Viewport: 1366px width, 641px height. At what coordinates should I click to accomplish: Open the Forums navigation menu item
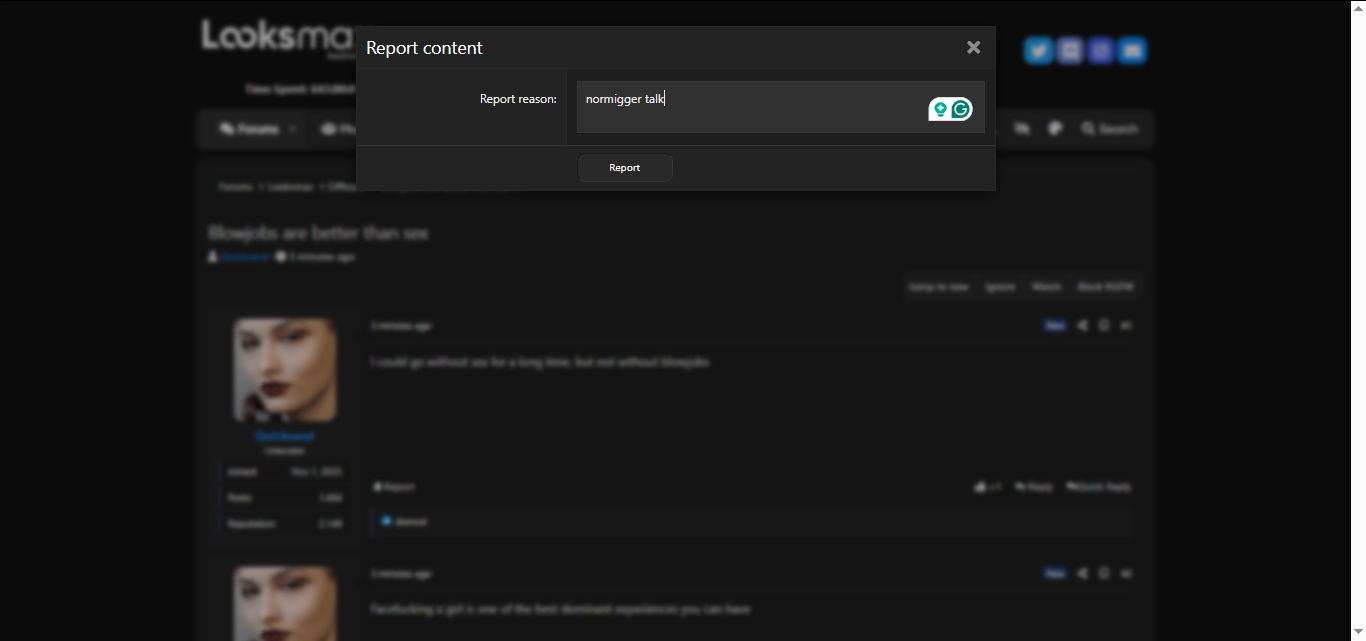250,129
